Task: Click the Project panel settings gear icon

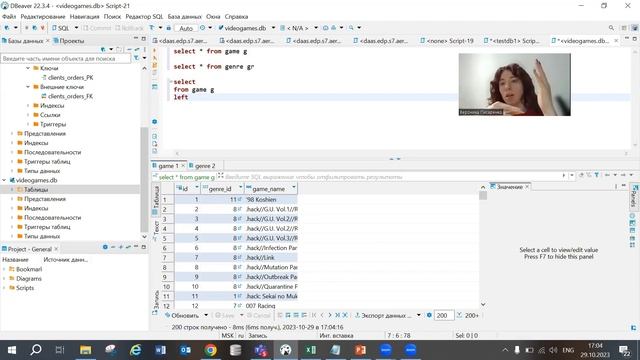Action: [105, 247]
